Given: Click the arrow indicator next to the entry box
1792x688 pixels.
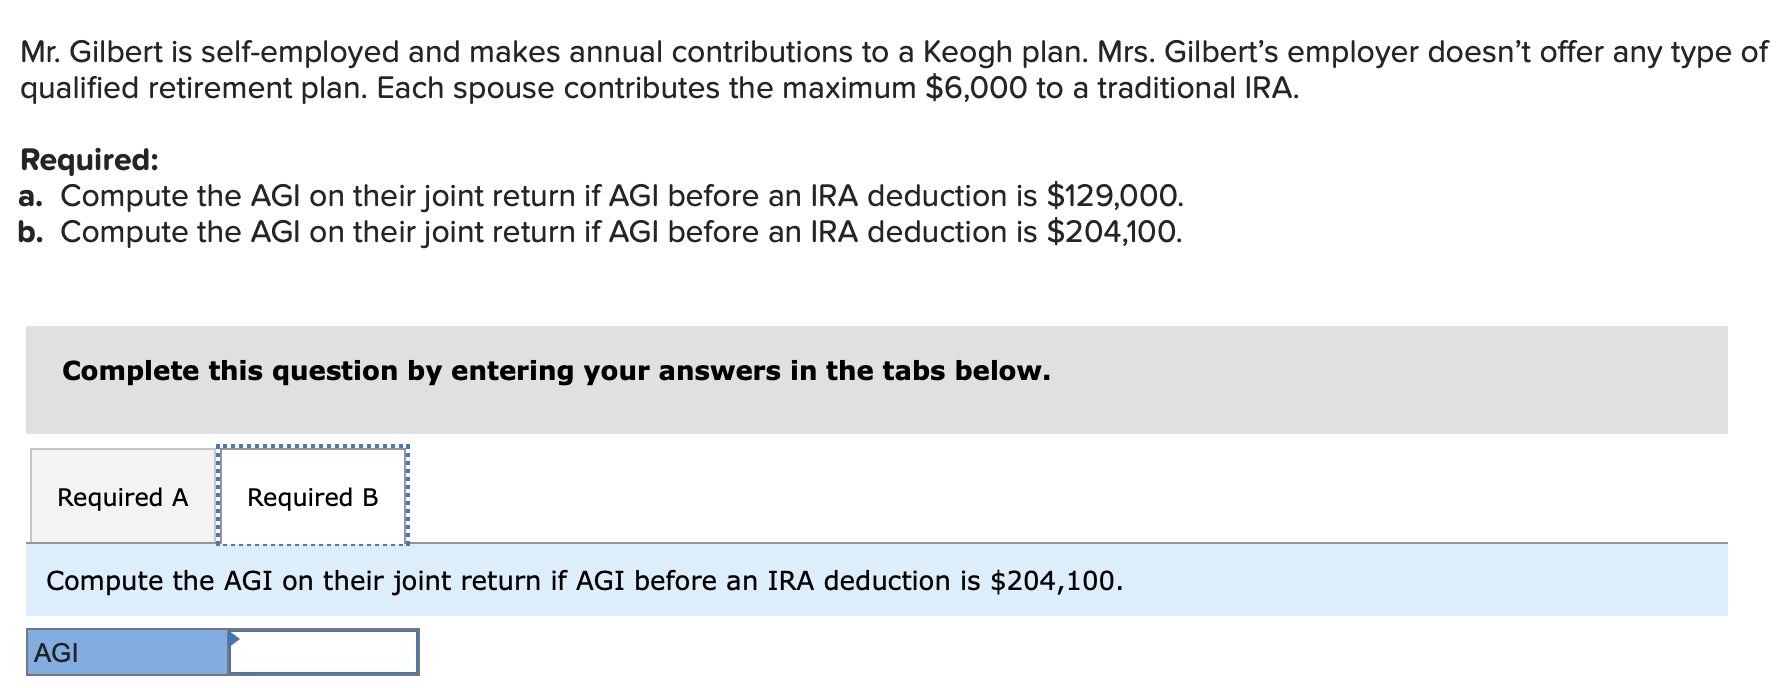Looking at the screenshot, I should [233, 640].
